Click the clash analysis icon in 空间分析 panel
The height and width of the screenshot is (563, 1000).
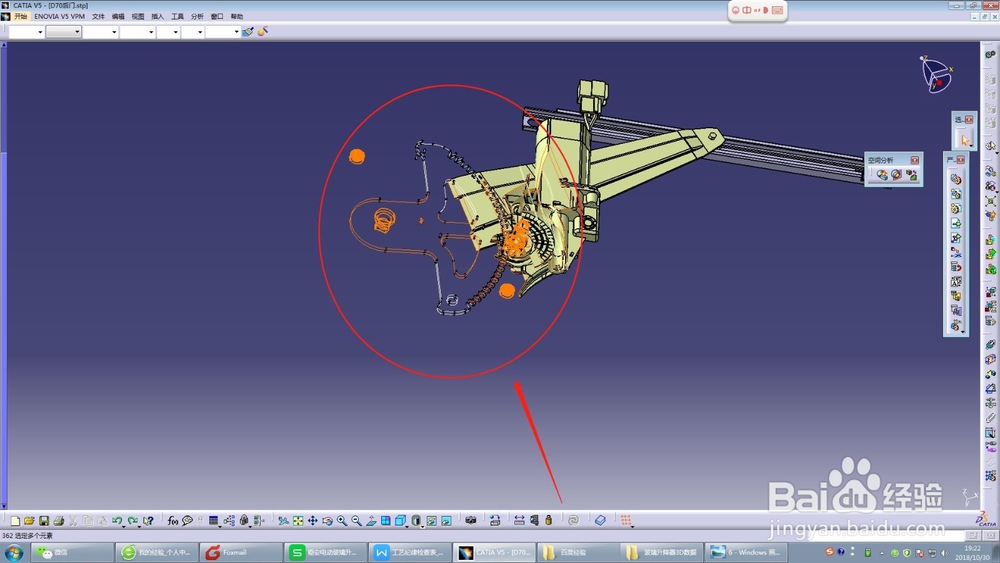[x=882, y=175]
